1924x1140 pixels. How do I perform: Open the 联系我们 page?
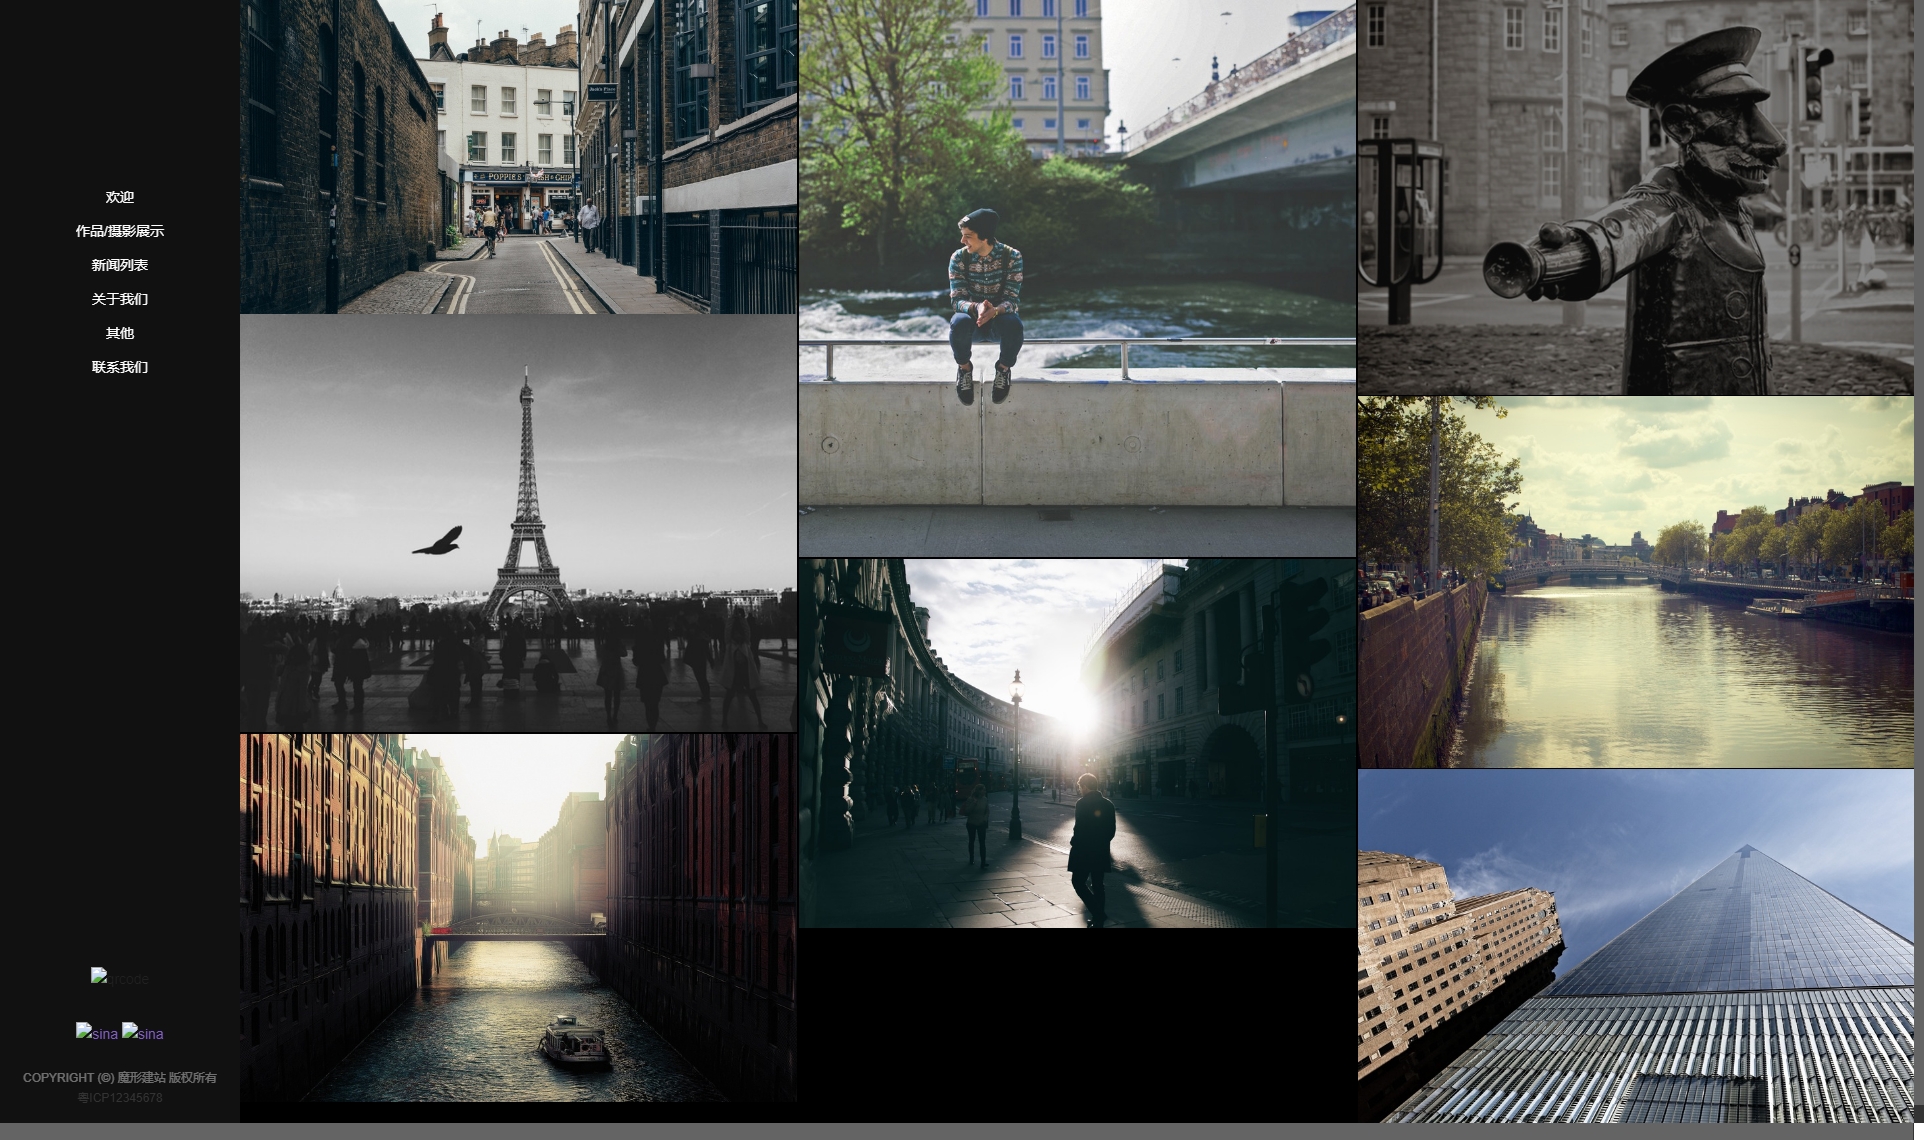(x=120, y=367)
